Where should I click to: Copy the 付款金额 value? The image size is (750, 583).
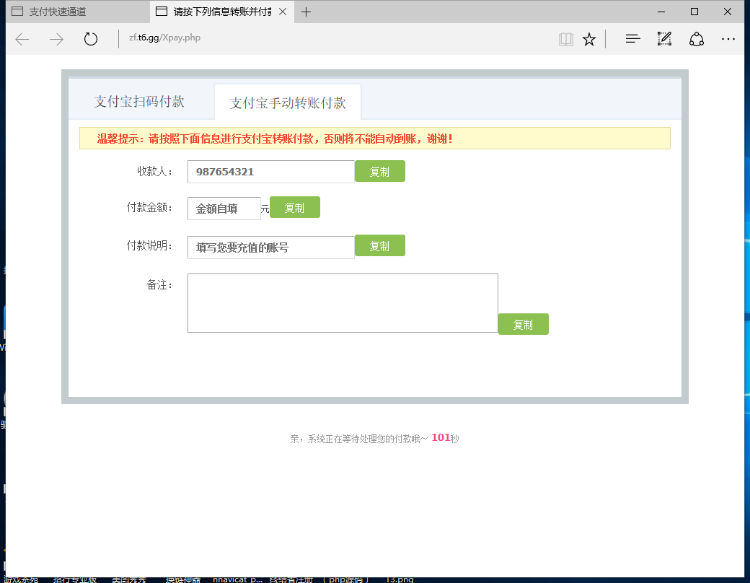point(295,207)
